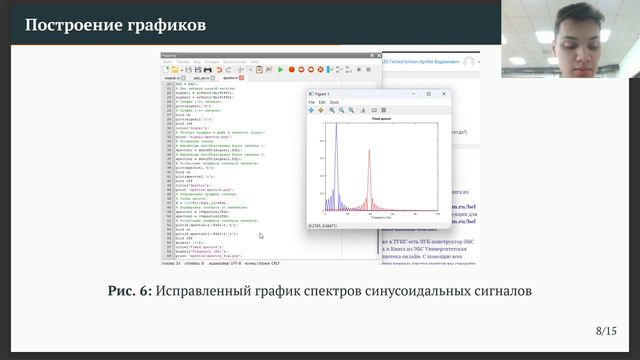Paste from clipboard in the editor toolbar
This screenshot has height=360, width=640.
click(x=259, y=70)
